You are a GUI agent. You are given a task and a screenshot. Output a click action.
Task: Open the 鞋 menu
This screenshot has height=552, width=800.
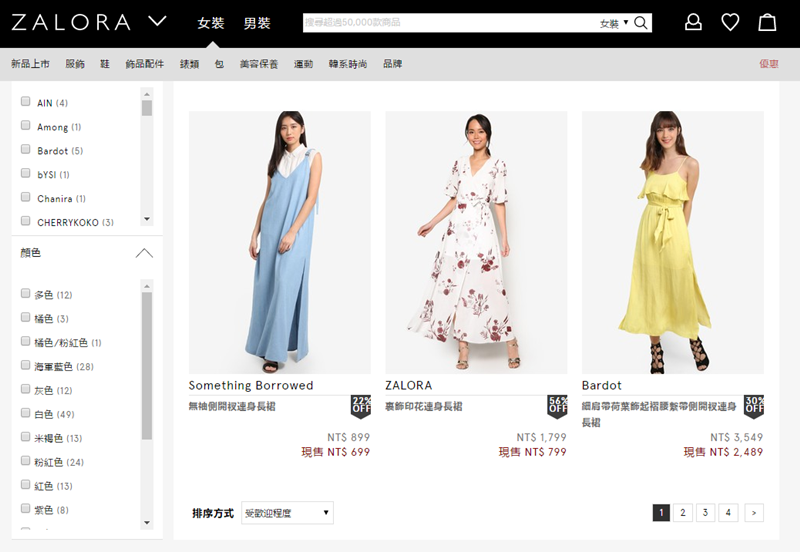pyautogui.click(x=105, y=64)
